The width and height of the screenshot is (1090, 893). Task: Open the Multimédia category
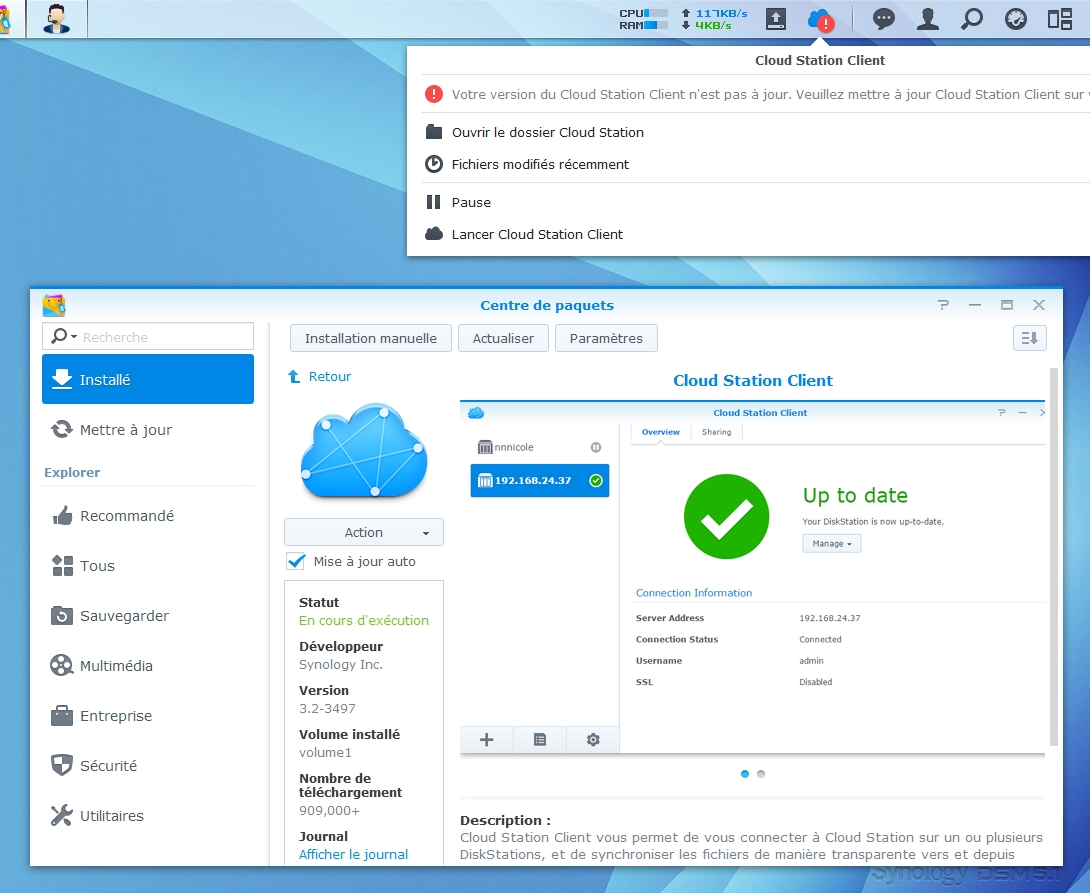pyautogui.click(x=148, y=666)
